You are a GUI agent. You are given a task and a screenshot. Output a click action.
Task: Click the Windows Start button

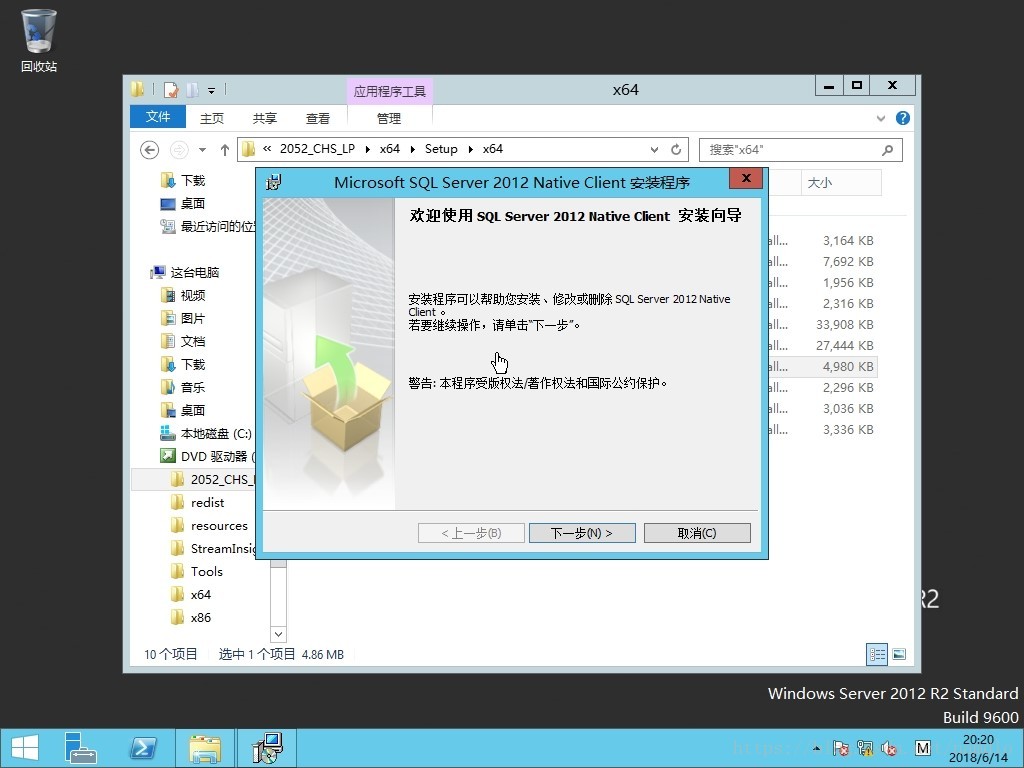click(x=25, y=748)
